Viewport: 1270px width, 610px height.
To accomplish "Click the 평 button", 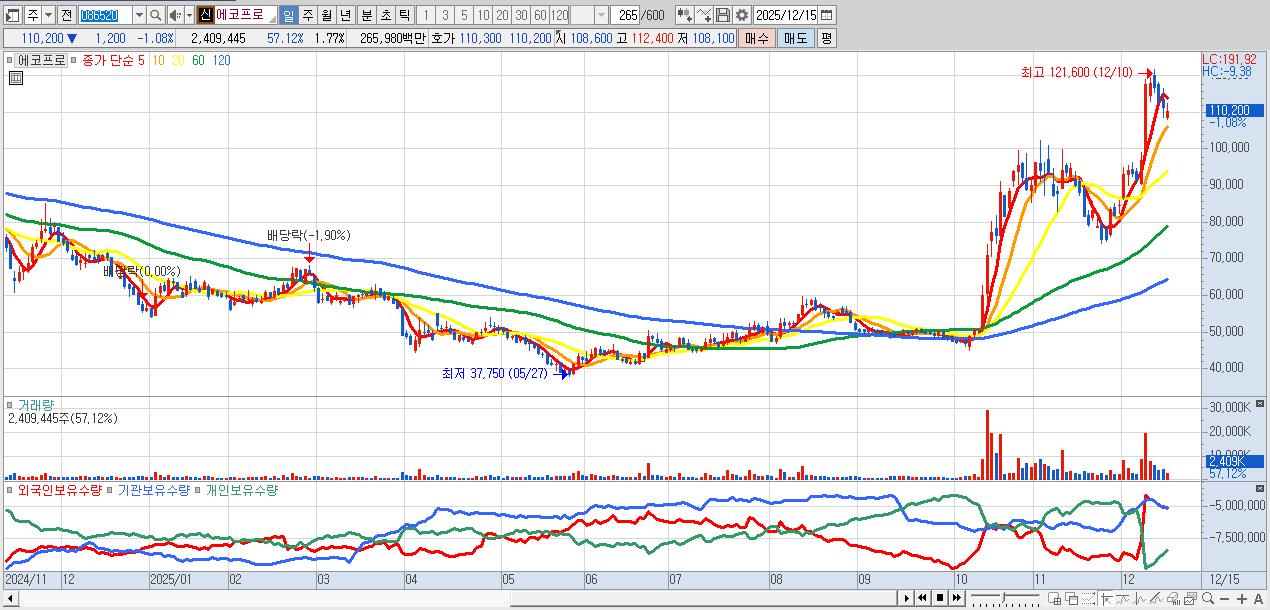I will pyautogui.click(x=826, y=38).
